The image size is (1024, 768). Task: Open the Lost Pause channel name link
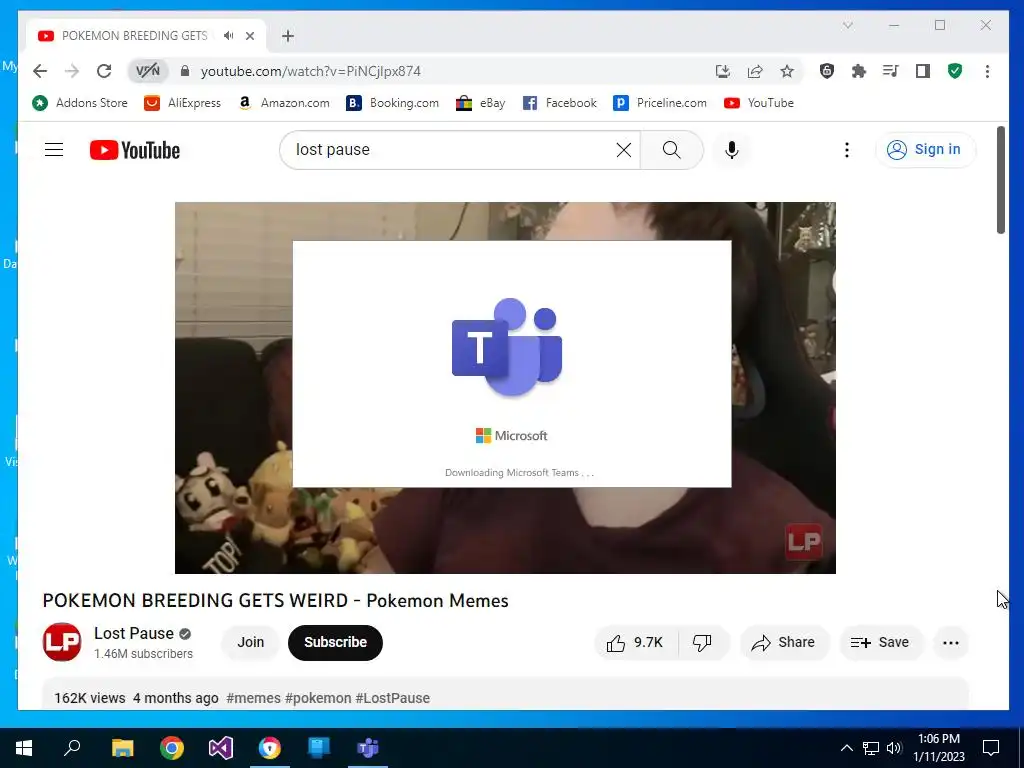coord(134,633)
